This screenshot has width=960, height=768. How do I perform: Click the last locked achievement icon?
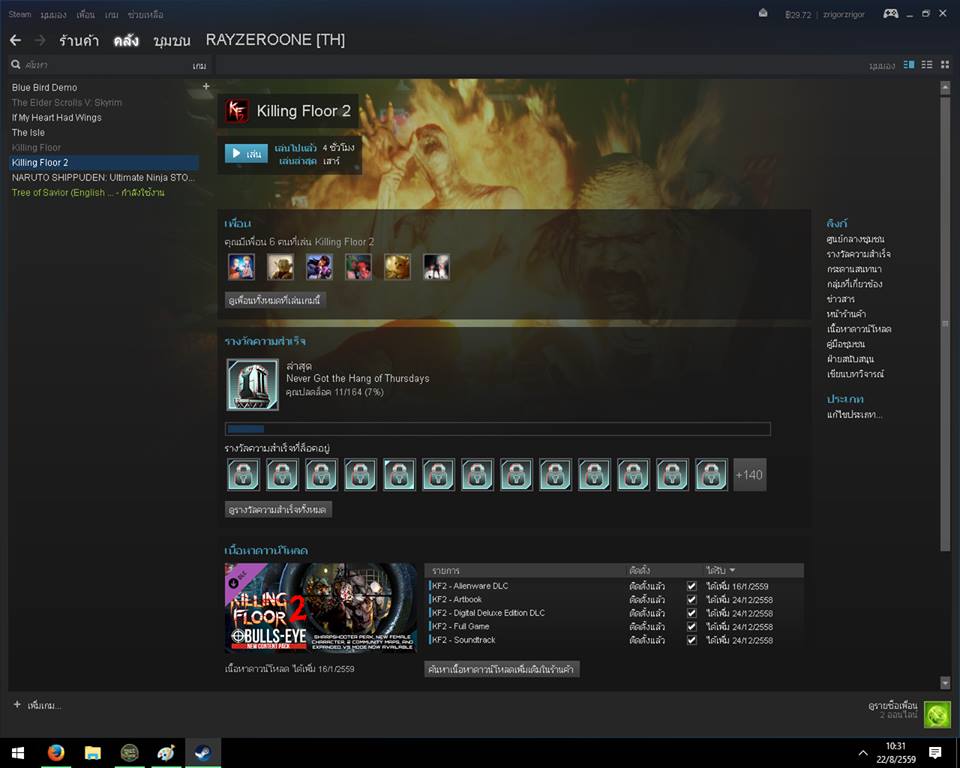point(711,475)
